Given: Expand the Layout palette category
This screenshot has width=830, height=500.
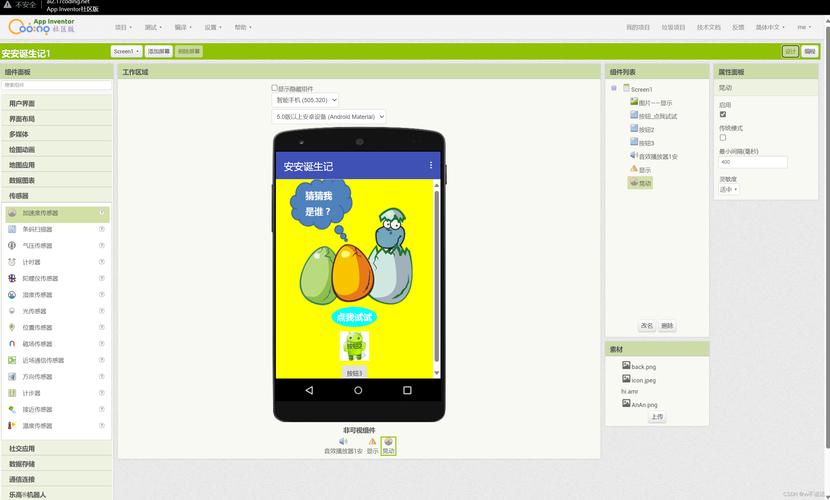Looking at the screenshot, I should point(57,119).
